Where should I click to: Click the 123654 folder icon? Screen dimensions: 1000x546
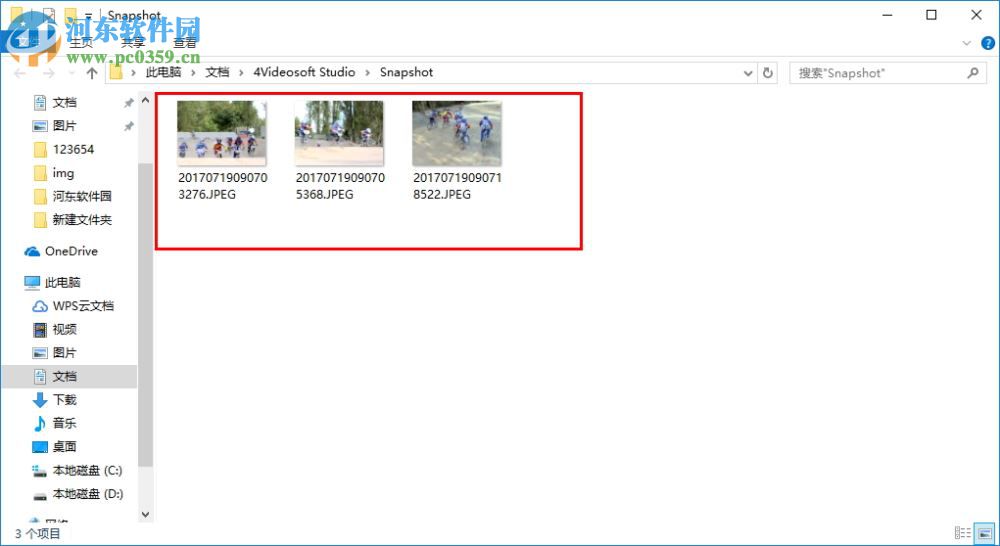coord(40,150)
